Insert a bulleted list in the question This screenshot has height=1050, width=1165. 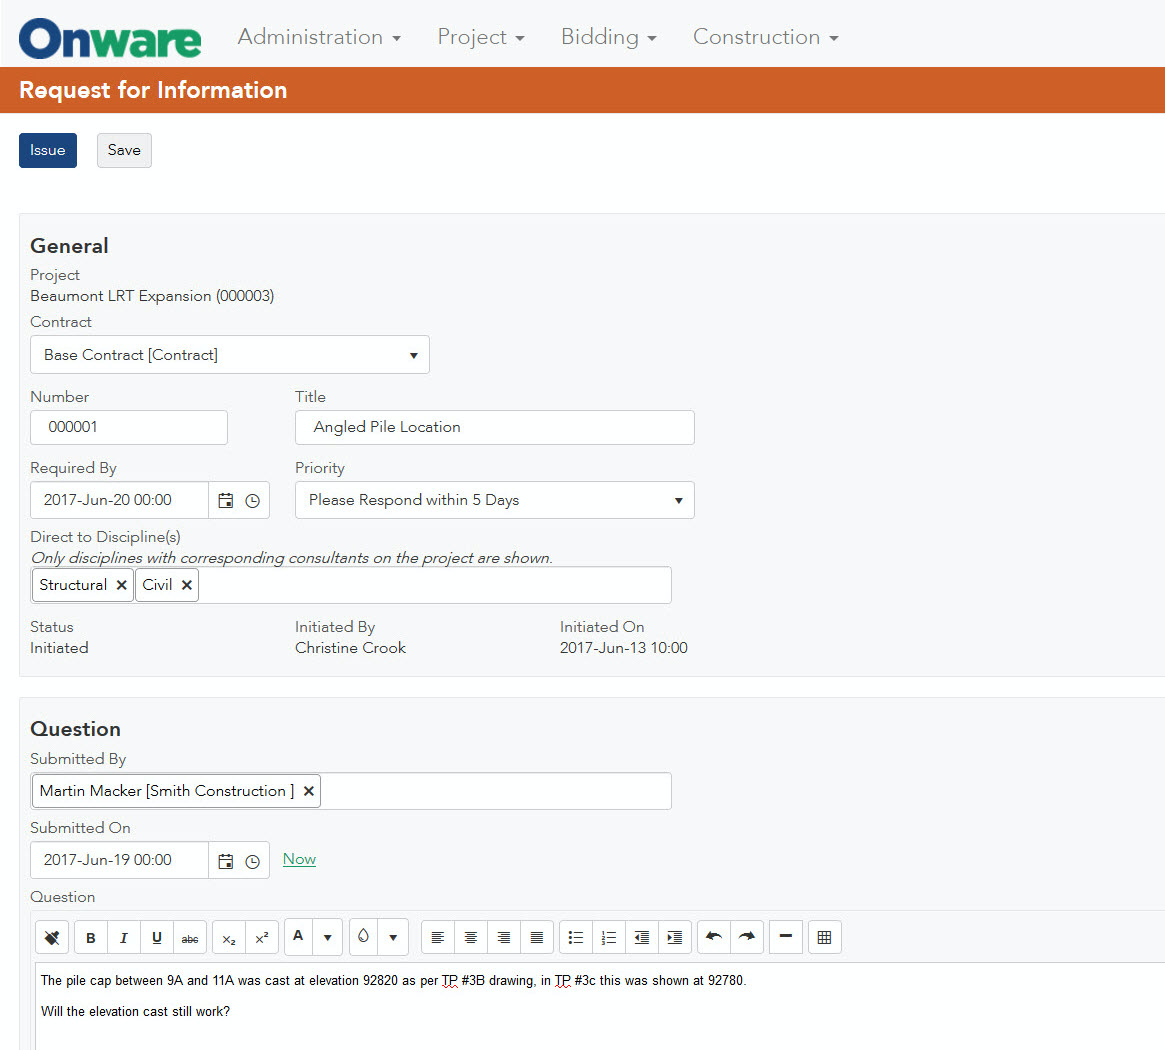pyautogui.click(x=575, y=937)
